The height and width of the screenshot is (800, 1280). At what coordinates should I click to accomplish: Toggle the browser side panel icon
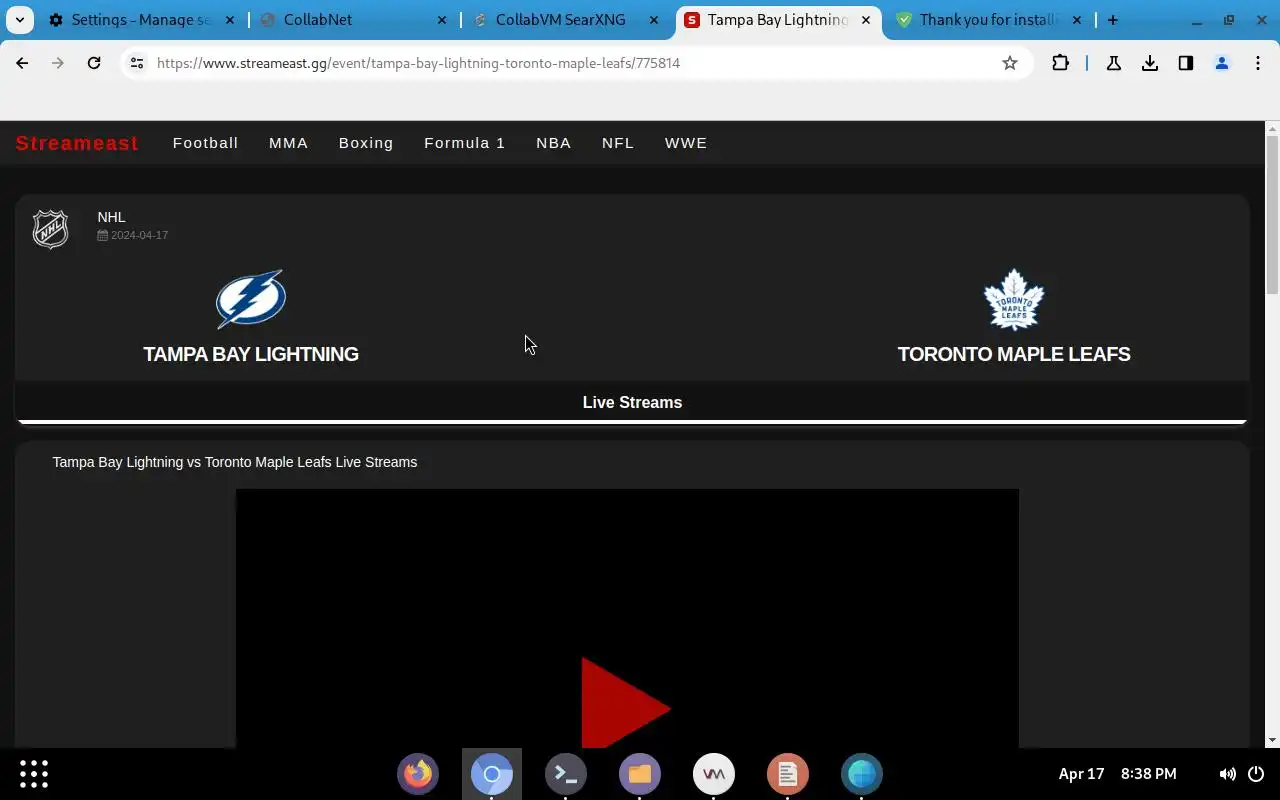pos(1186,63)
